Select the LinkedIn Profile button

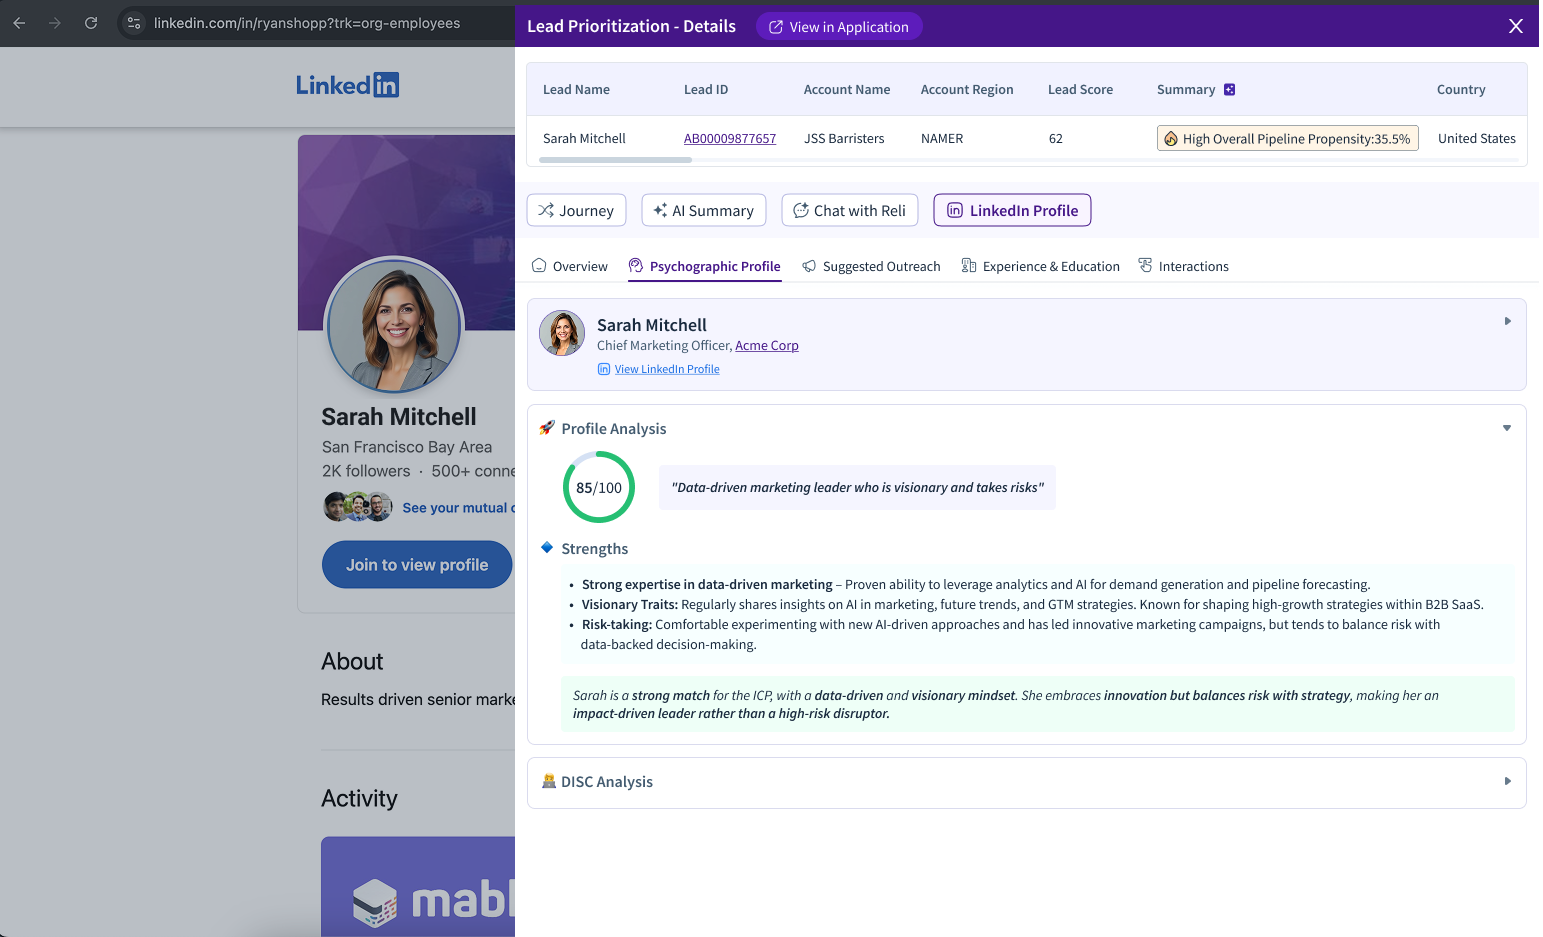[x=1012, y=210]
